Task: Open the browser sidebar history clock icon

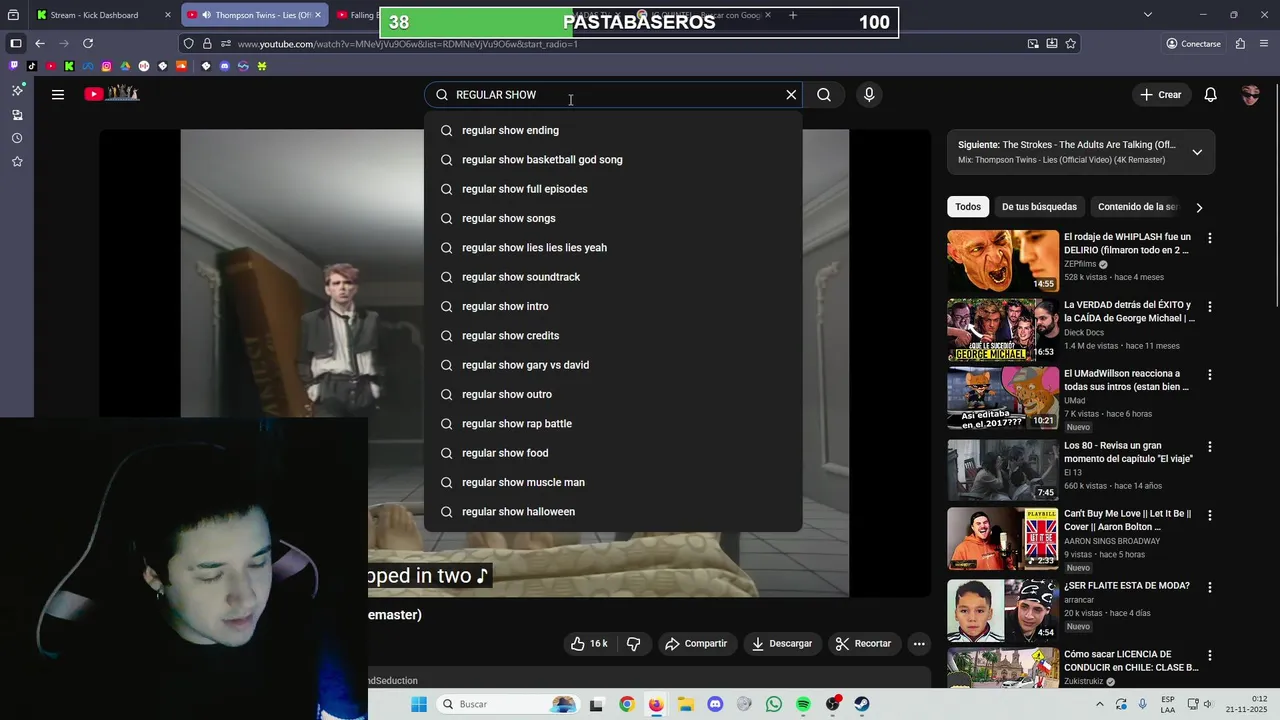Action: point(17,138)
